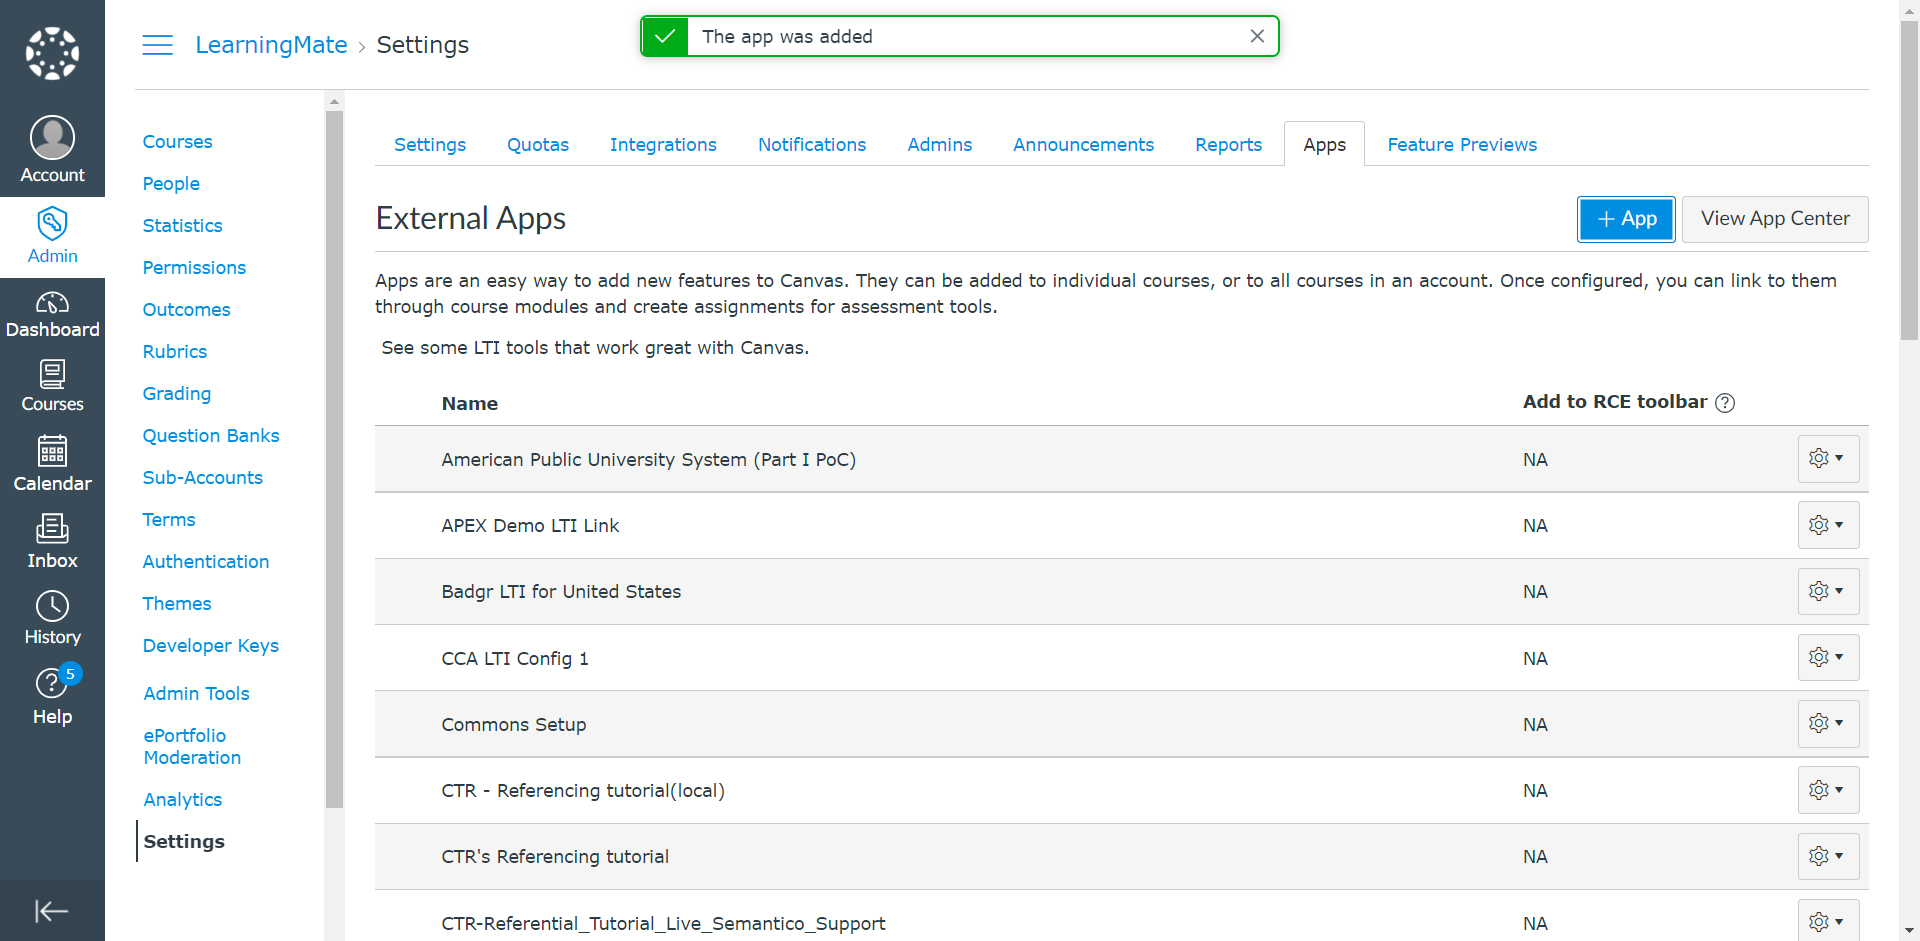Click the View App Center button
1920x941 pixels.
pos(1775,219)
